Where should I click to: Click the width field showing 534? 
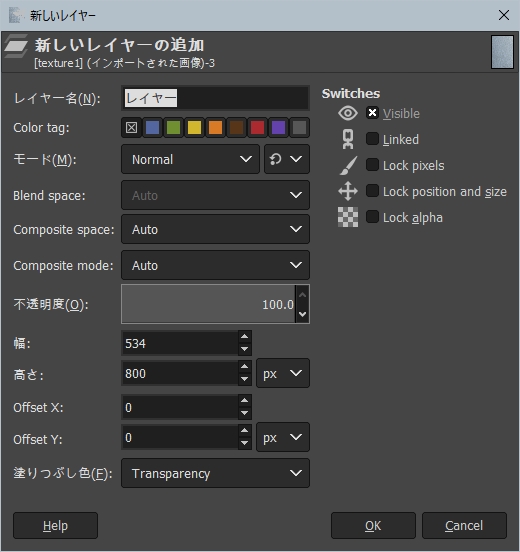[x=180, y=343]
